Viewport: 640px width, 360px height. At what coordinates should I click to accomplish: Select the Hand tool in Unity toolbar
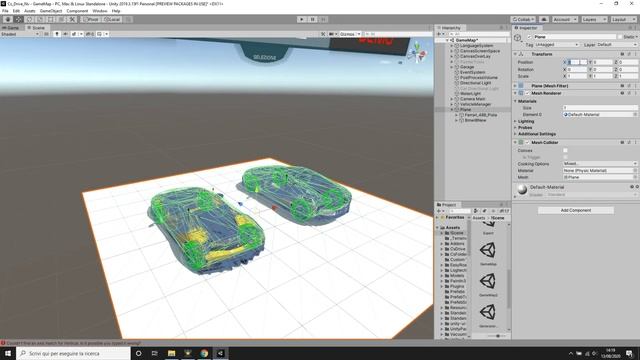(8, 19)
